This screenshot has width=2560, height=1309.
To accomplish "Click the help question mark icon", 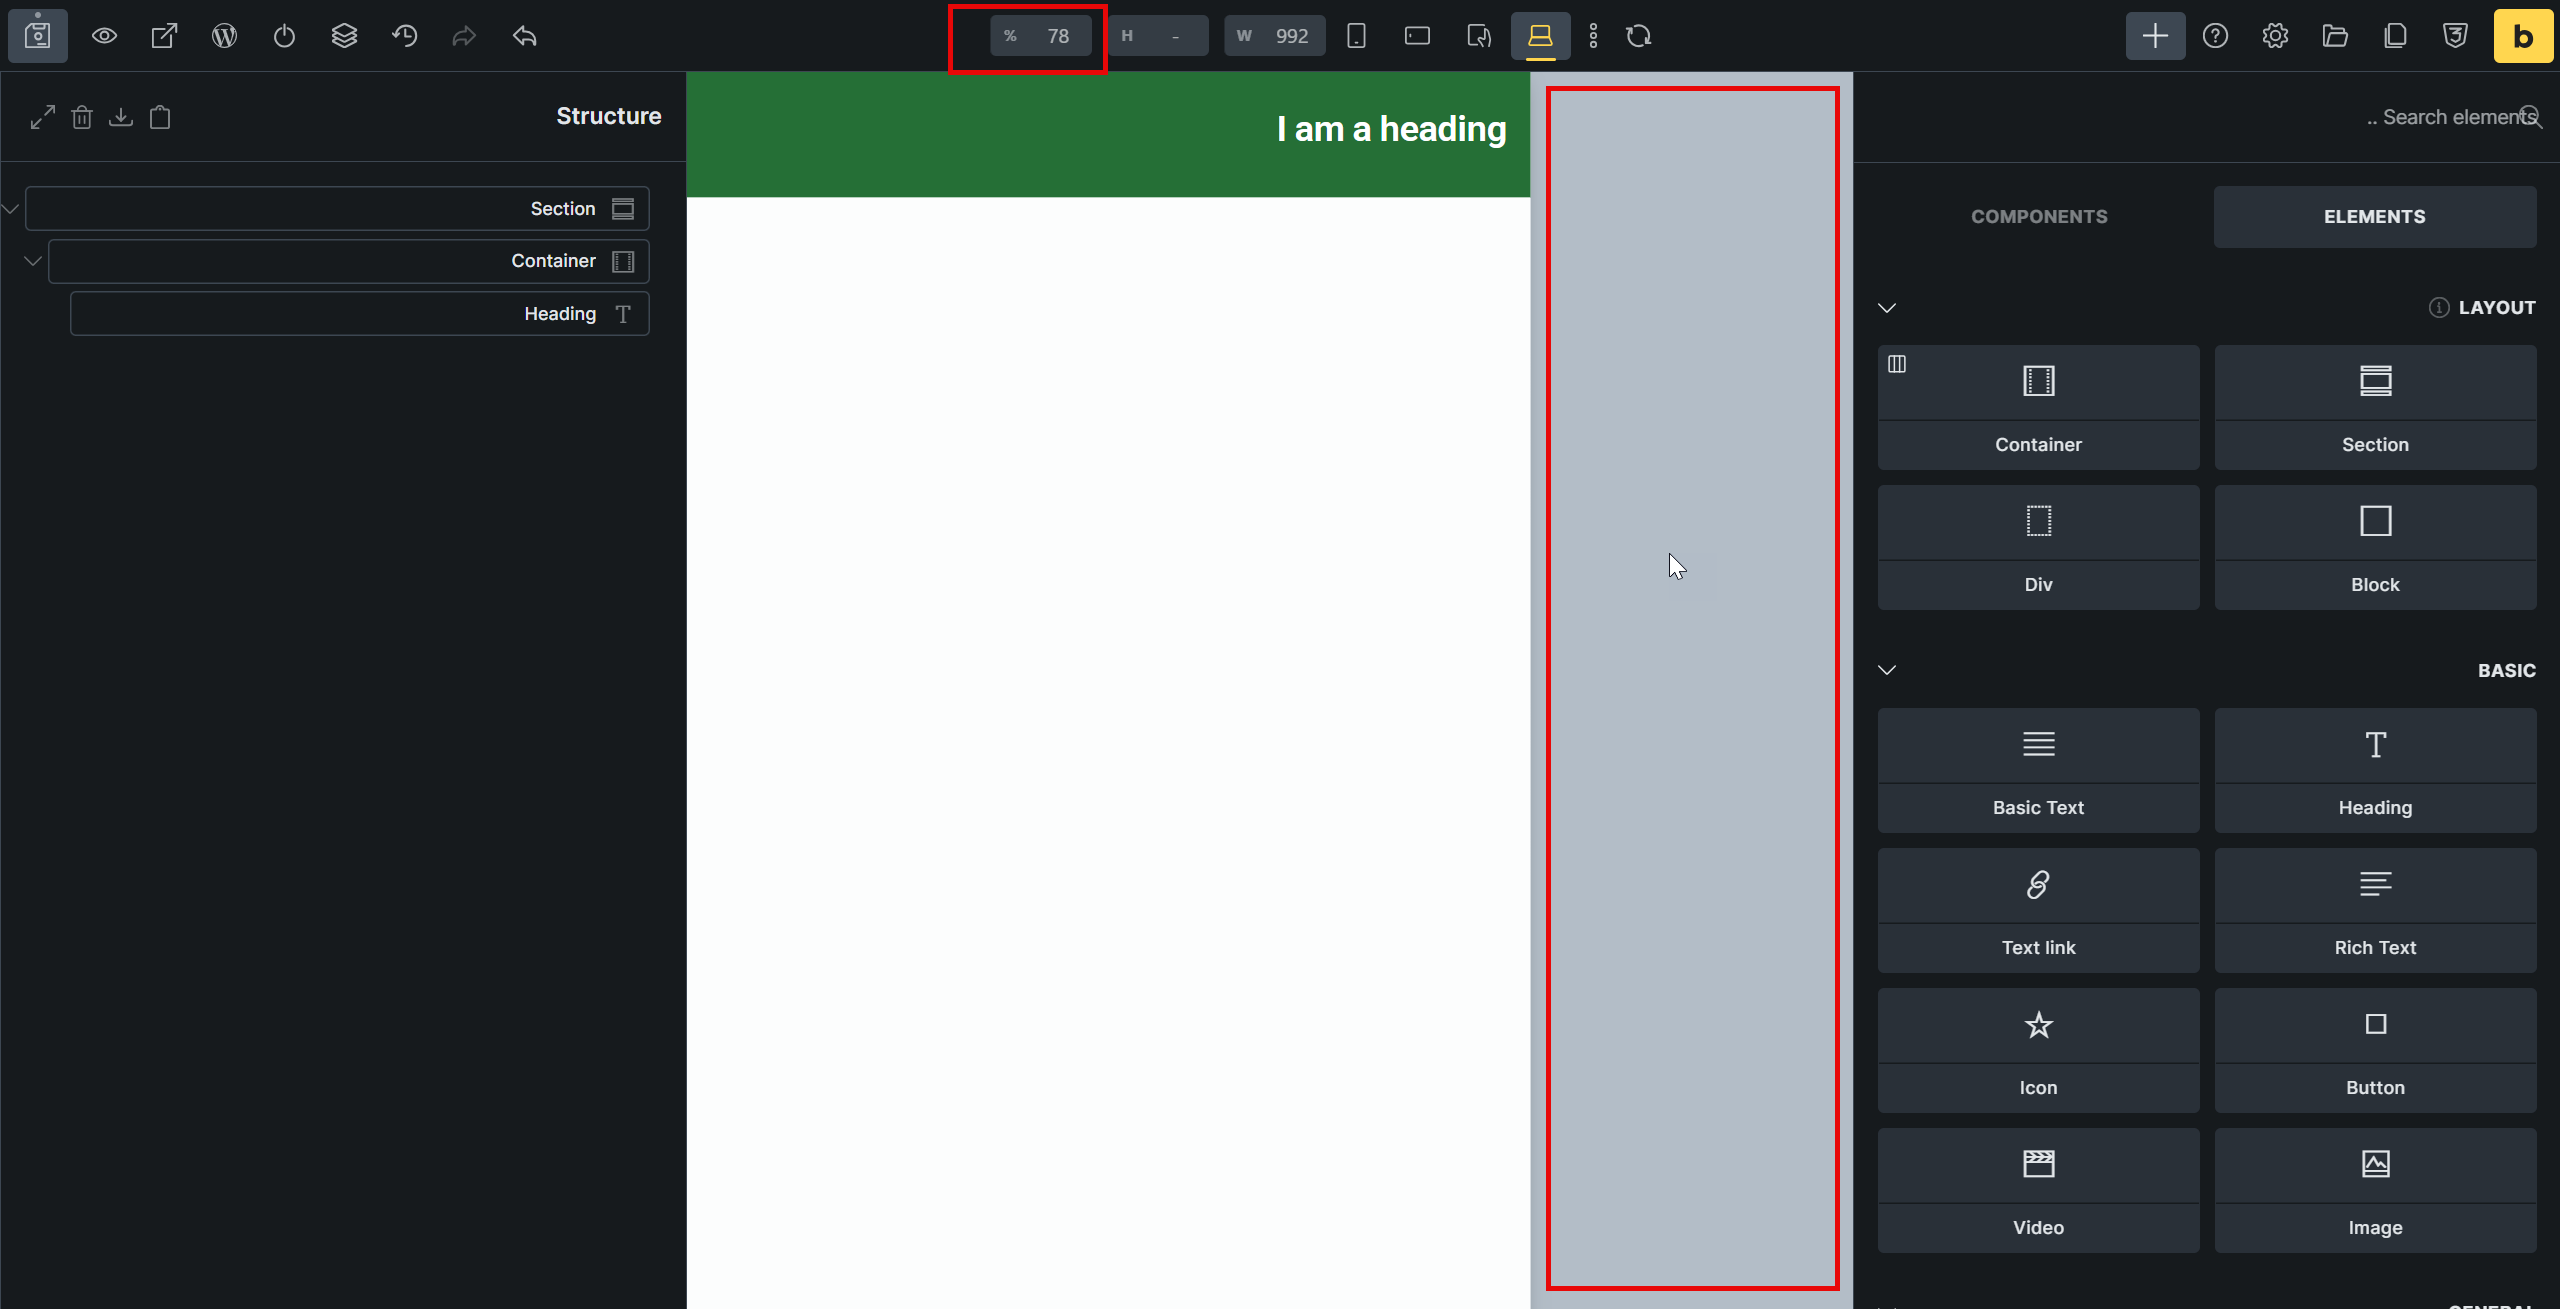I will tap(2215, 36).
